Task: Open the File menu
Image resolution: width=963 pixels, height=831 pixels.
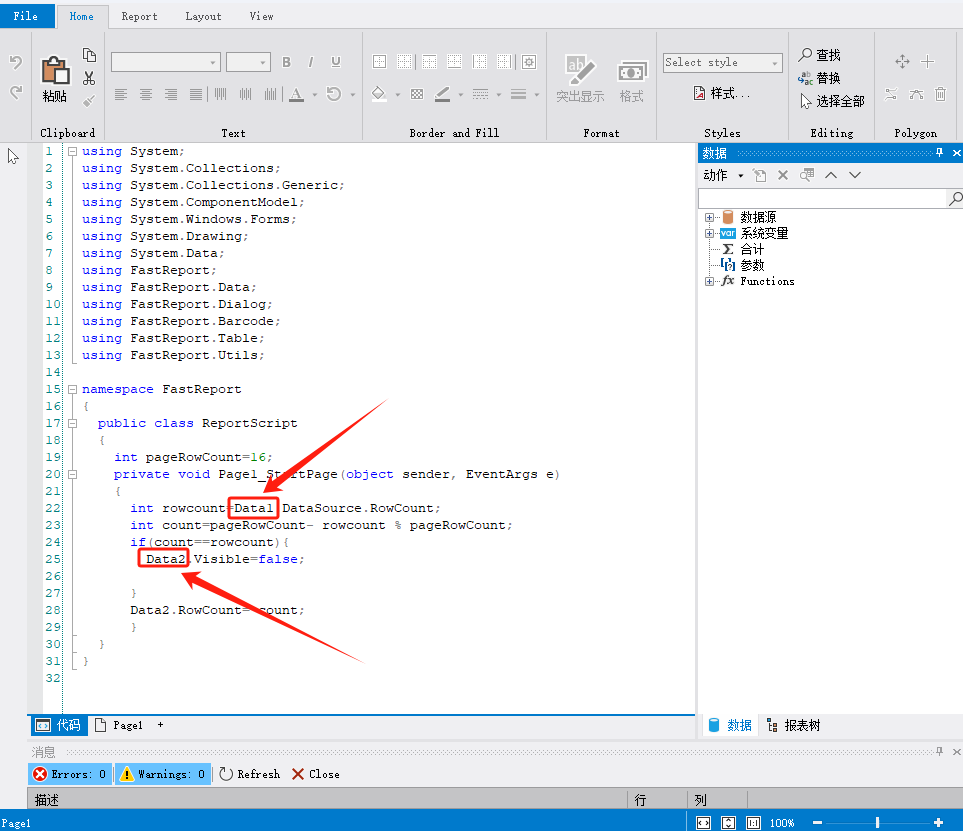Action: (x=26, y=16)
